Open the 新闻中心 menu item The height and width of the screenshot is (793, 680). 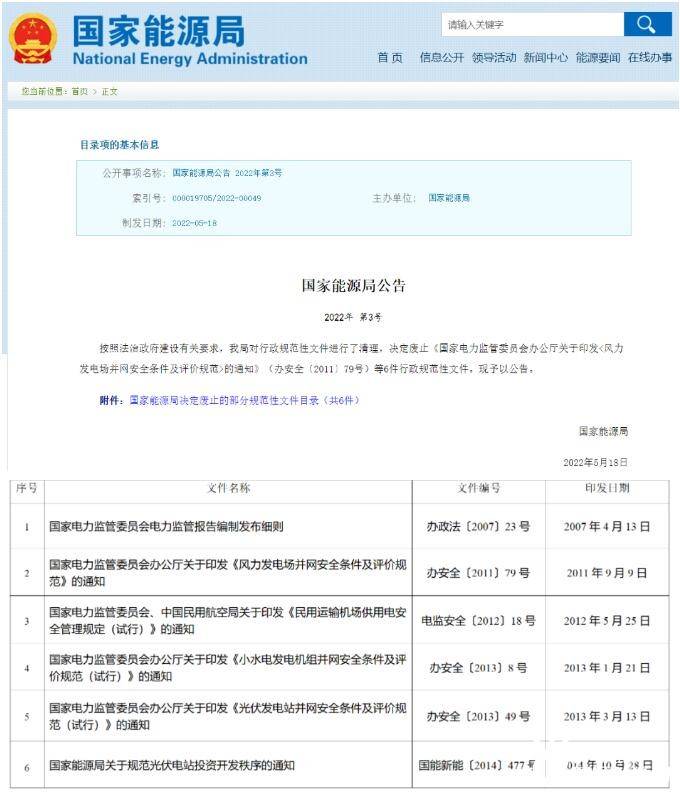pyautogui.click(x=546, y=58)
